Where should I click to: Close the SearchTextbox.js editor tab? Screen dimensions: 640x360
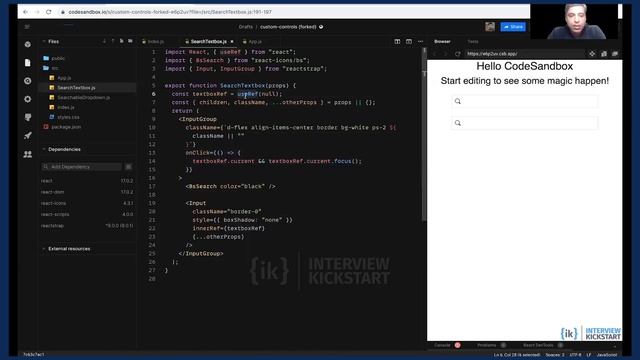click(x=232, y=42)
